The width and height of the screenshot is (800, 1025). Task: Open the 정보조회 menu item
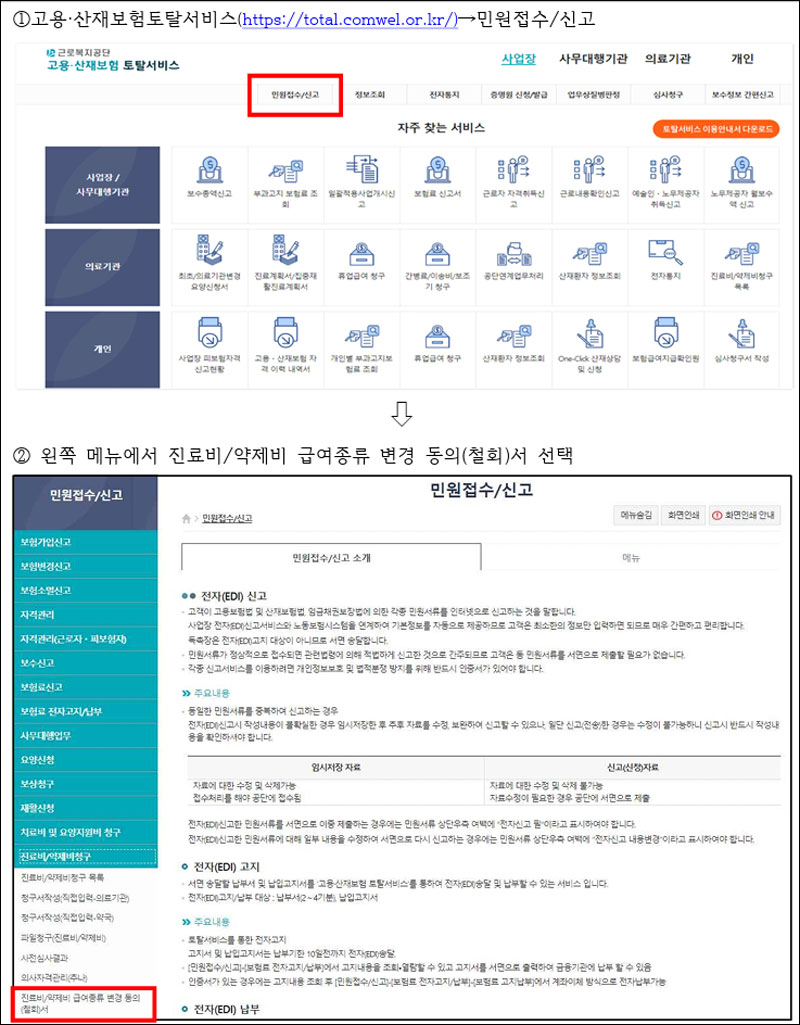coord(369,95)
